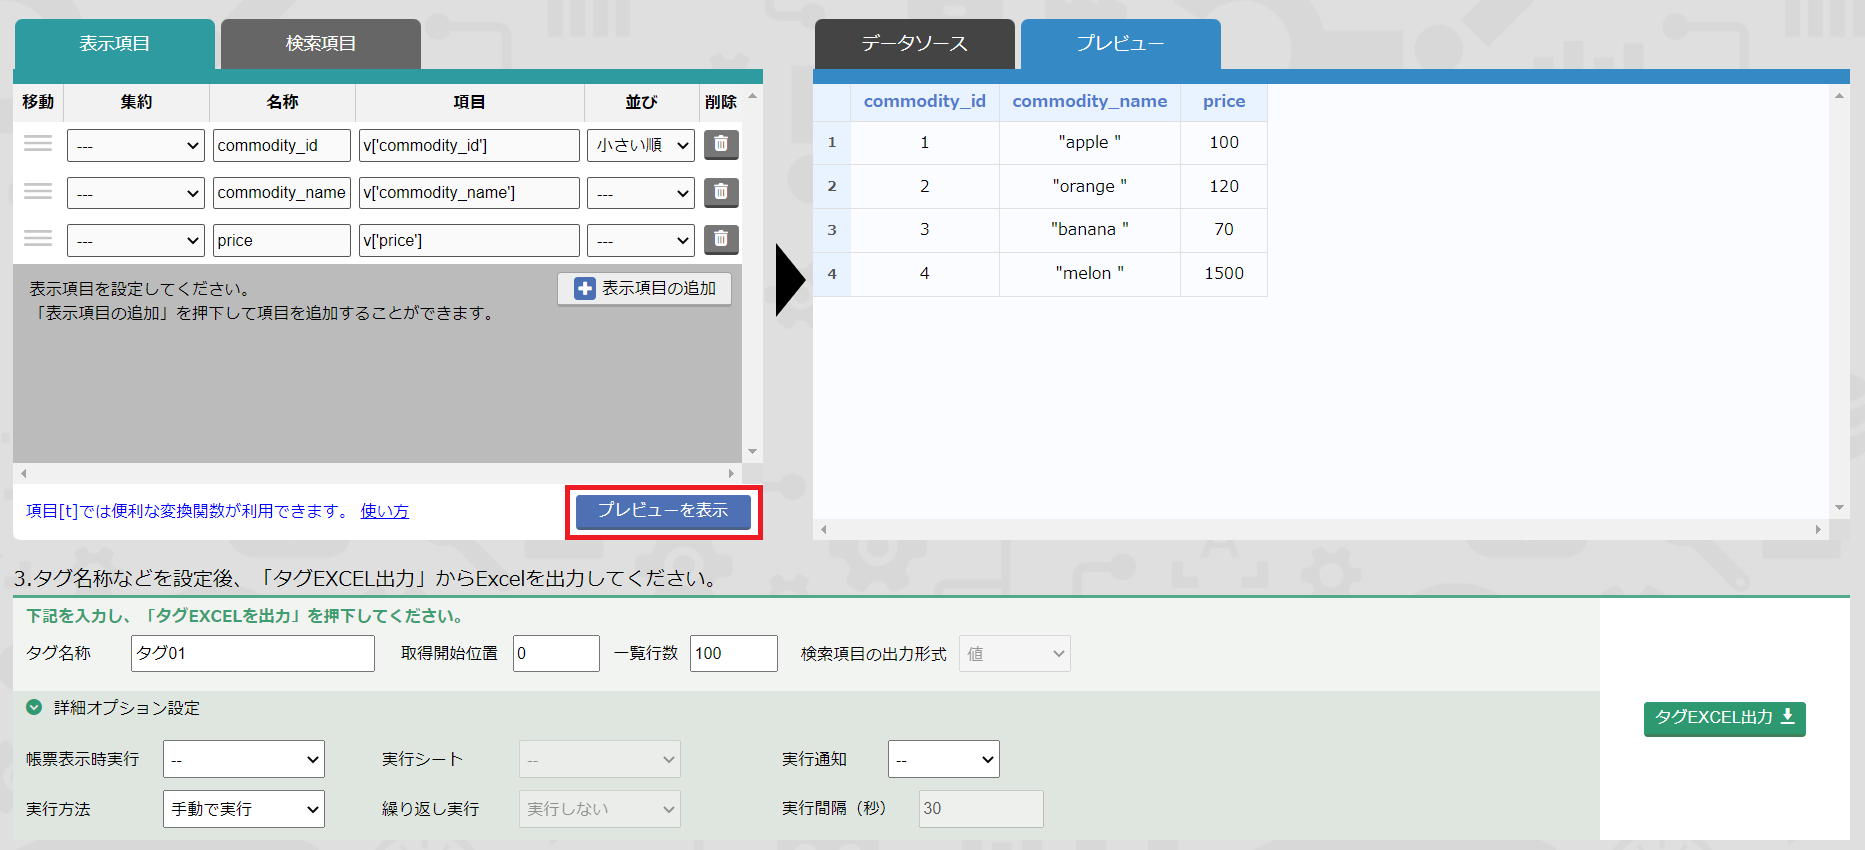
Task: Click the タグ名称 input field
Action: click(x=253, y=654)
